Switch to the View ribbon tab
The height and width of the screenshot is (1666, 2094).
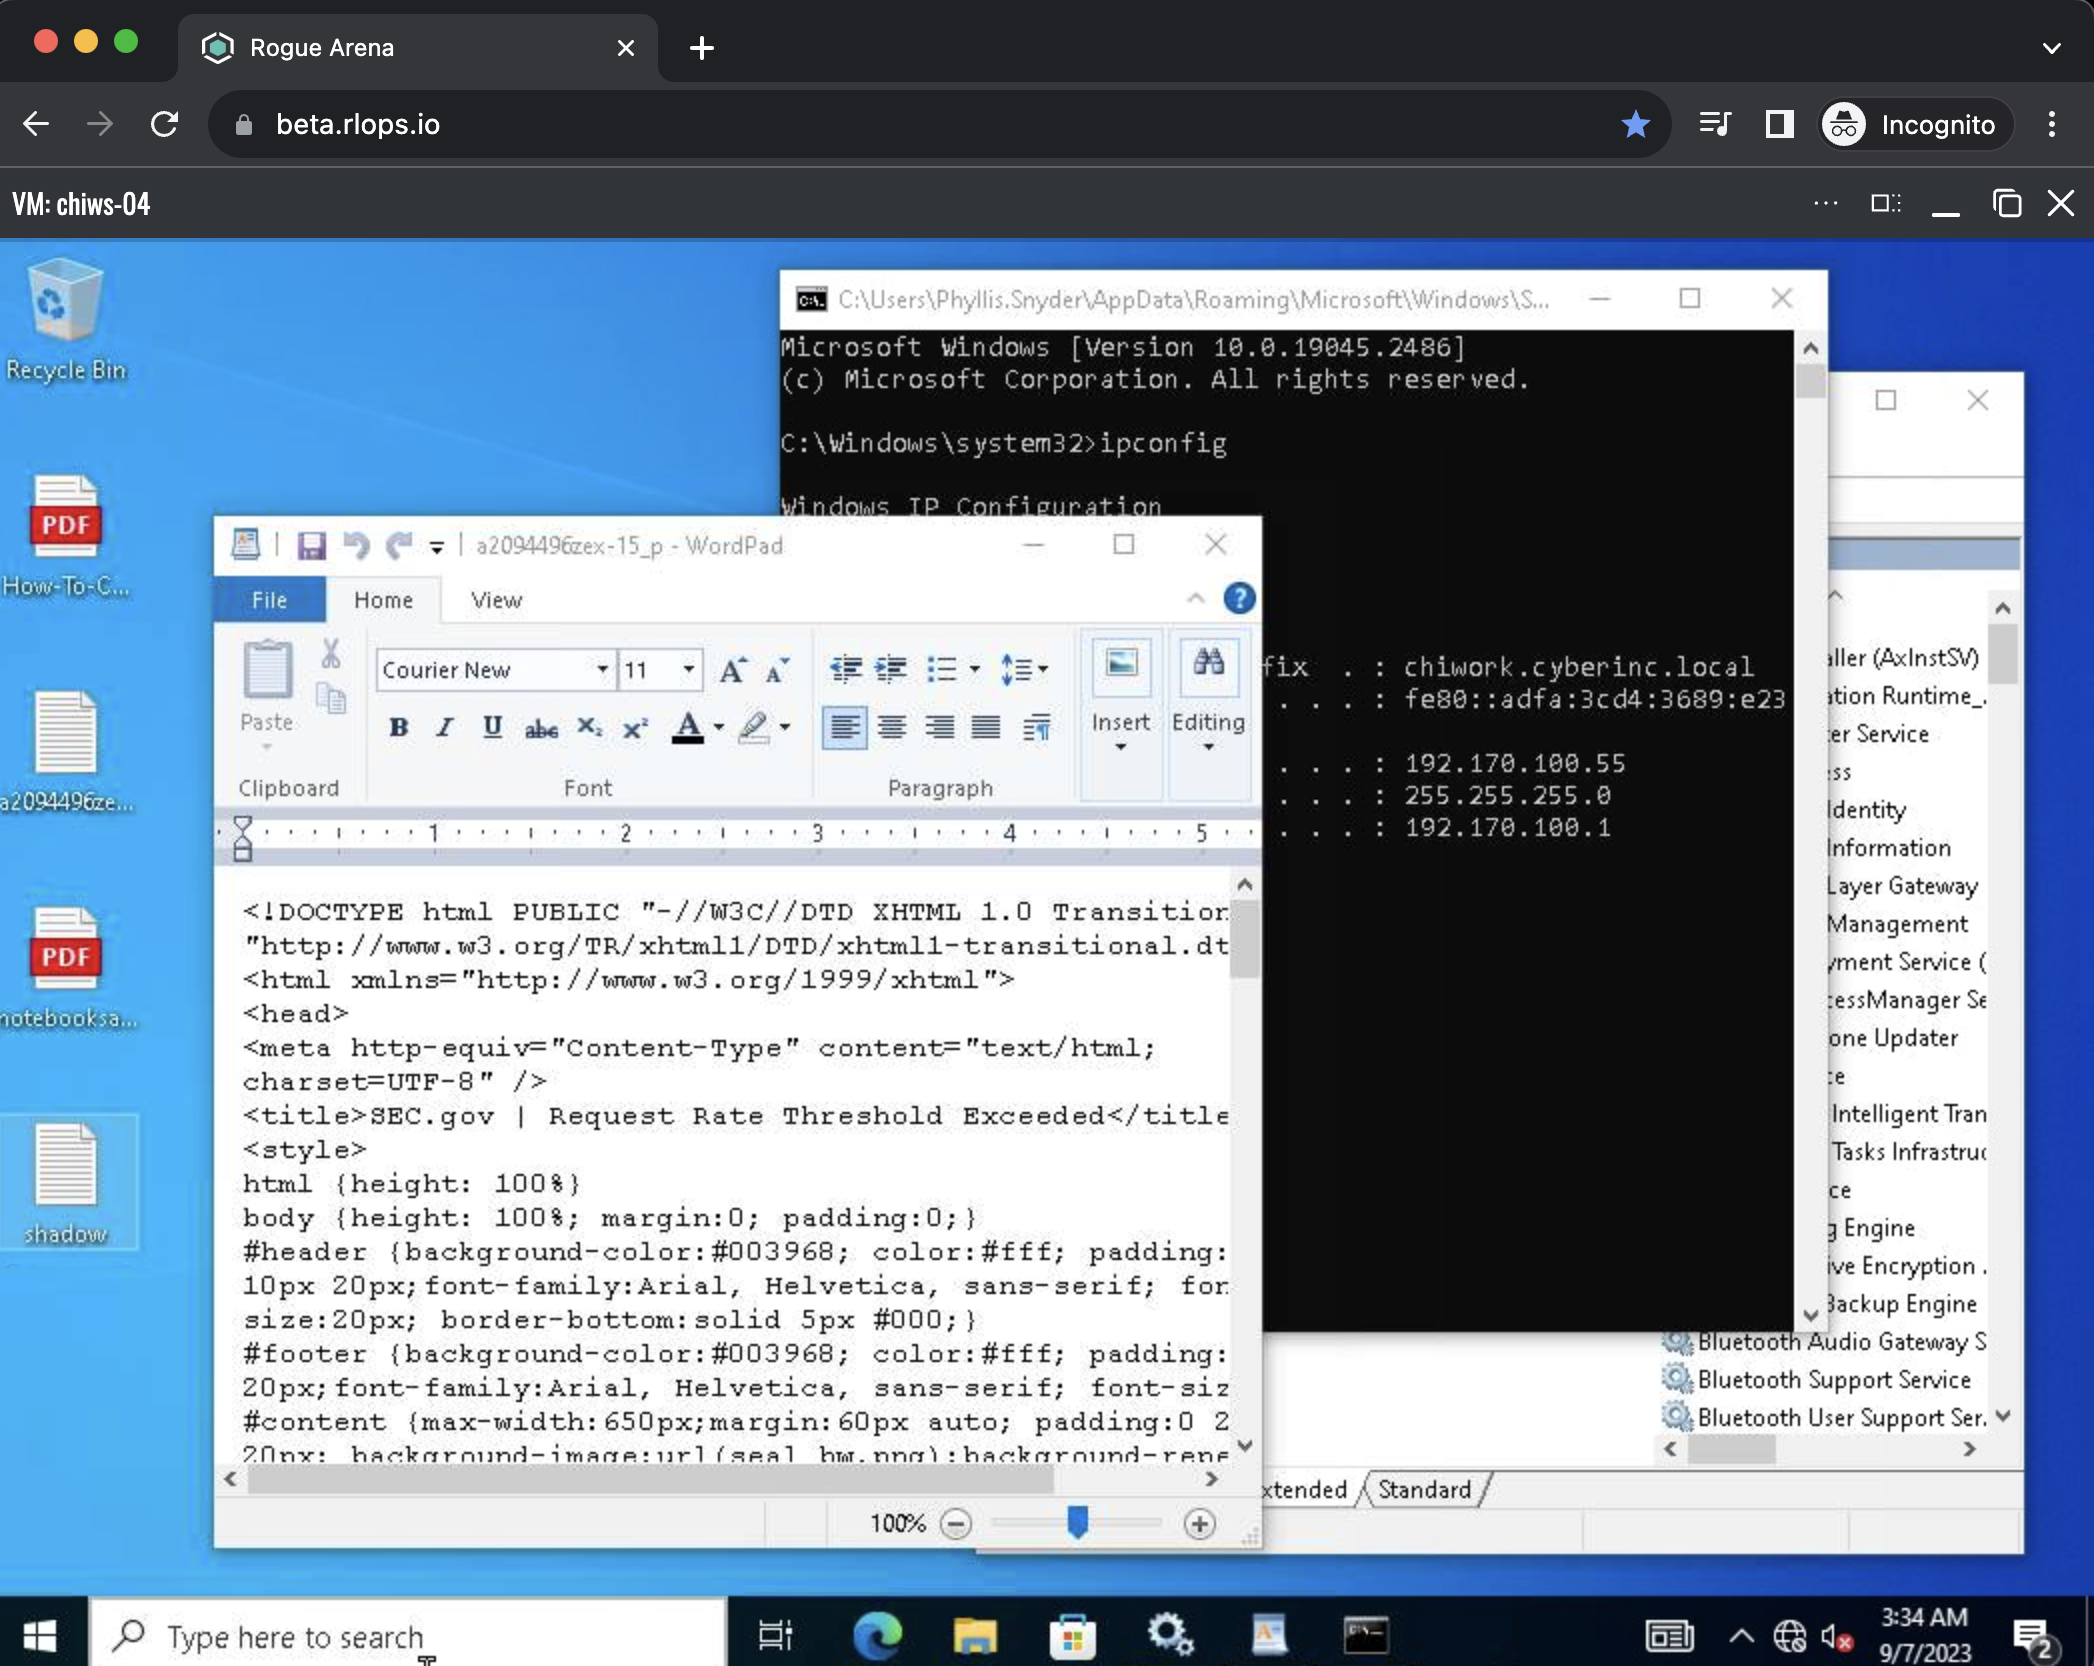click(496, 600)
